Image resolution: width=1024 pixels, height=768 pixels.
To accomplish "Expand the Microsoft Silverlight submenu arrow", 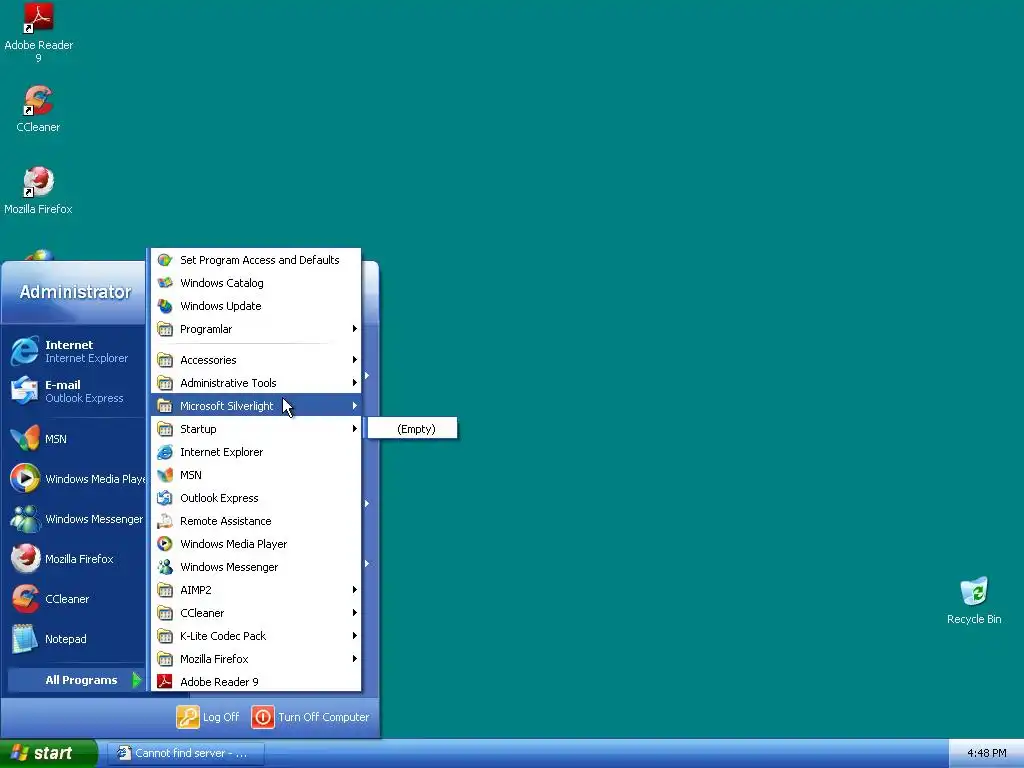I will pyautogui.click(x=355, y=406).
